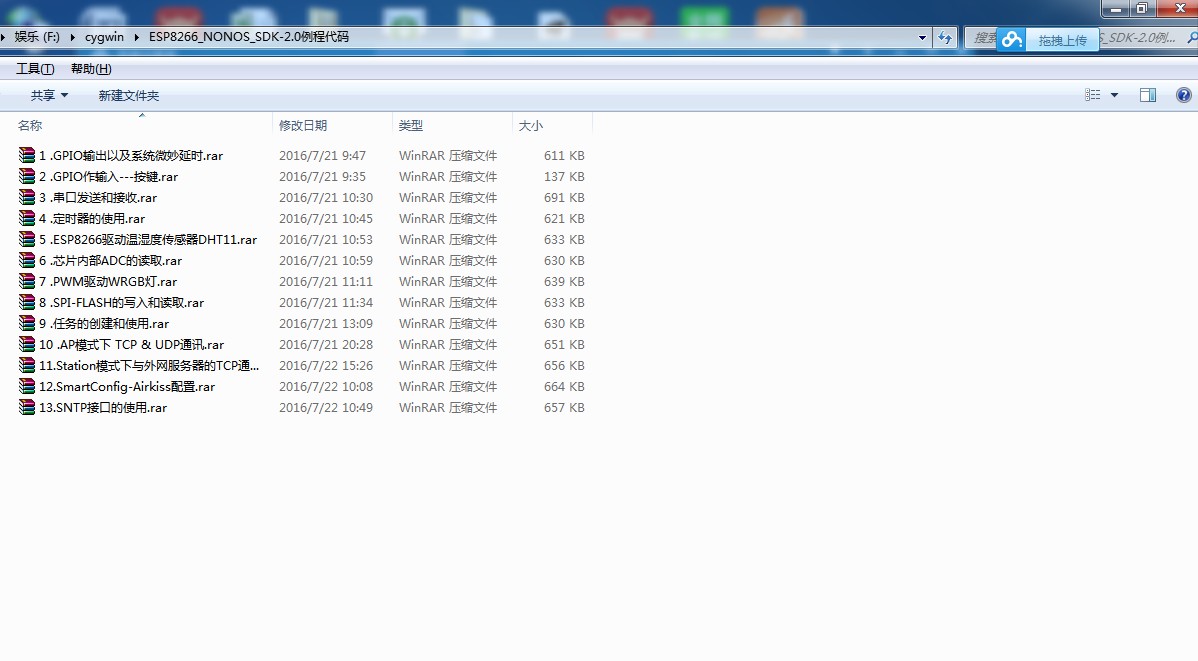The height and width of the screenshot is (661, 1198).
Task: Click the cloud upload icon
Action: 1012,40
